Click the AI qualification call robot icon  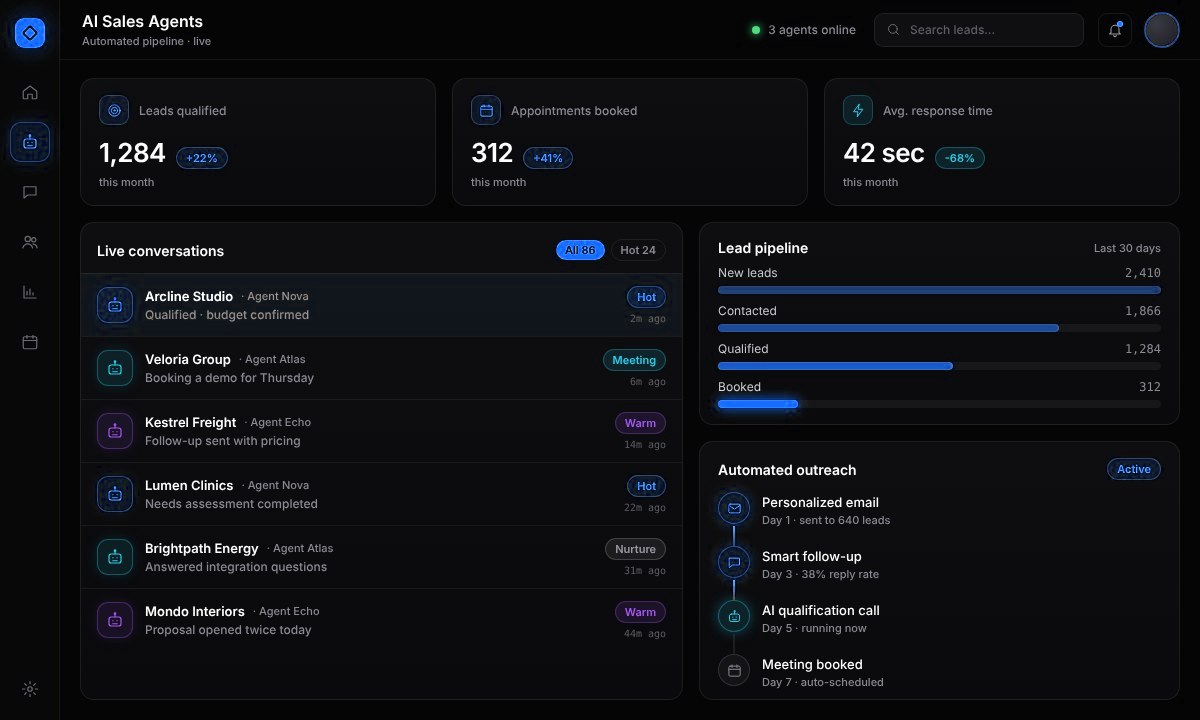(734, 616)
